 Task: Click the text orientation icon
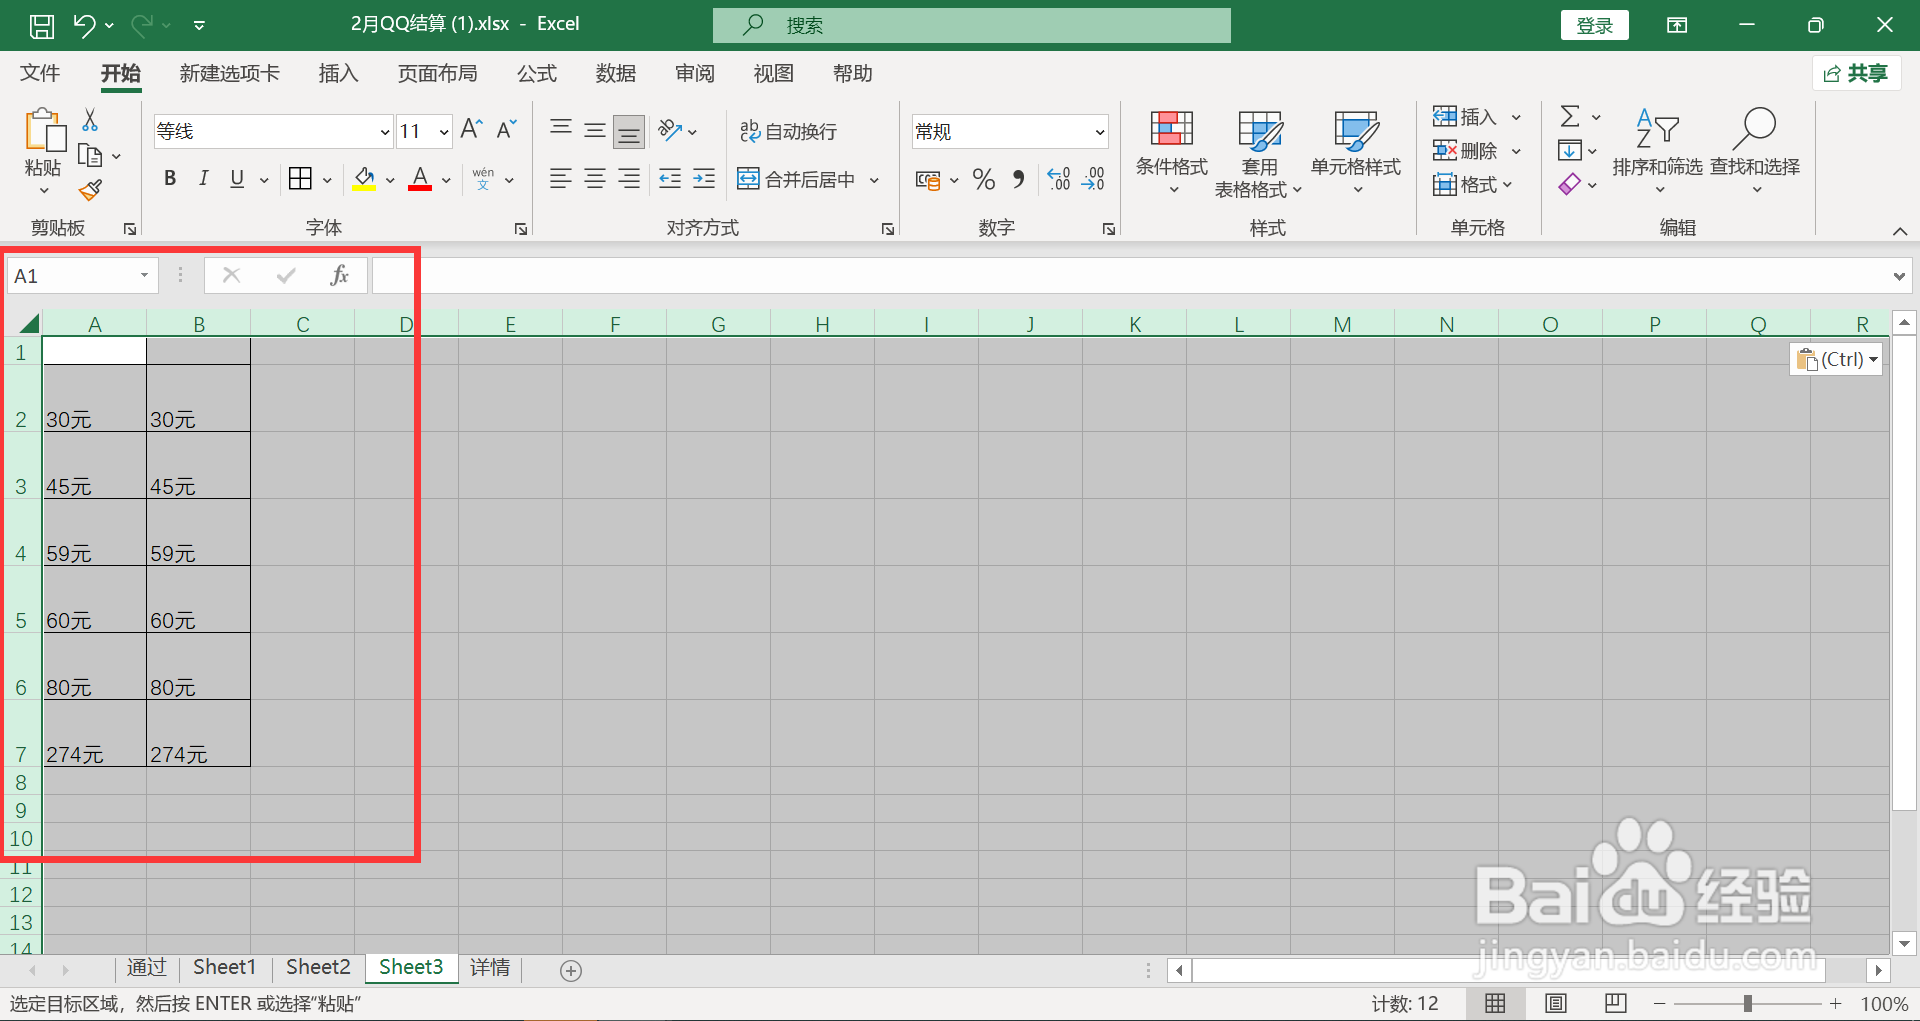[x=670, y=130]
